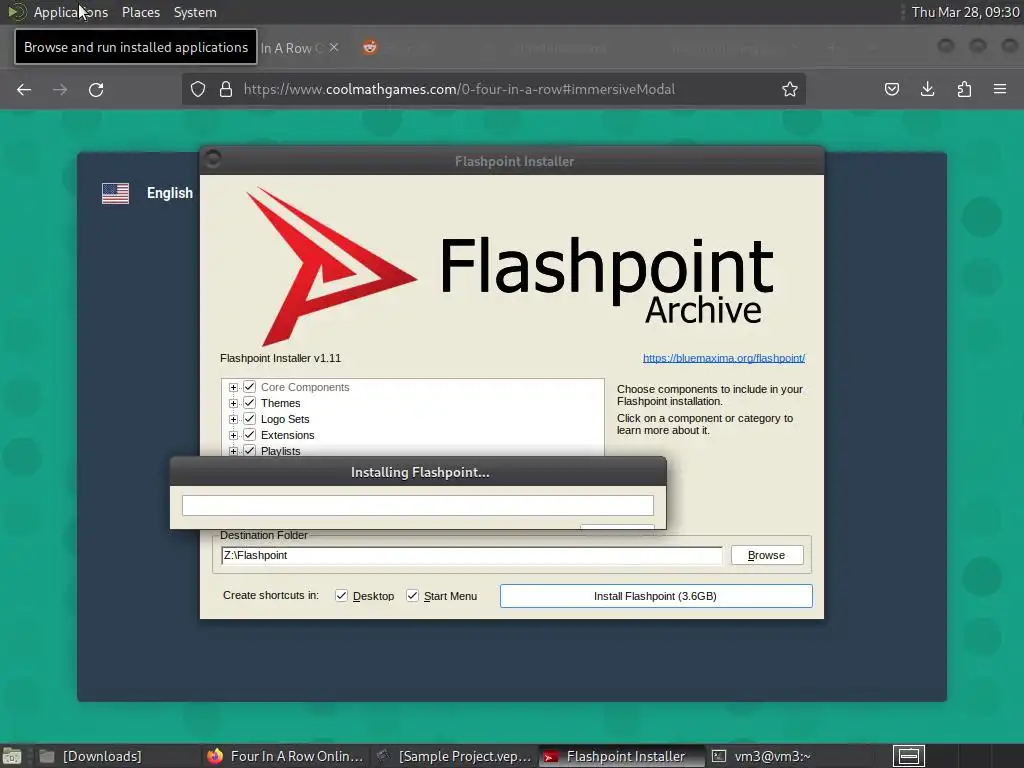Expand the Logo Sets tree node
The image size is (1024, 768).
point(233,419)
